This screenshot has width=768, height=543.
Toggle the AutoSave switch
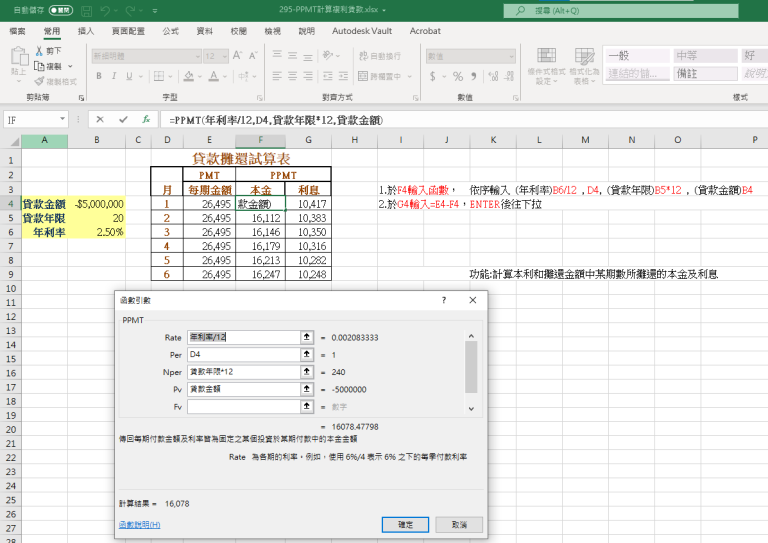click(x=60, y=10)
